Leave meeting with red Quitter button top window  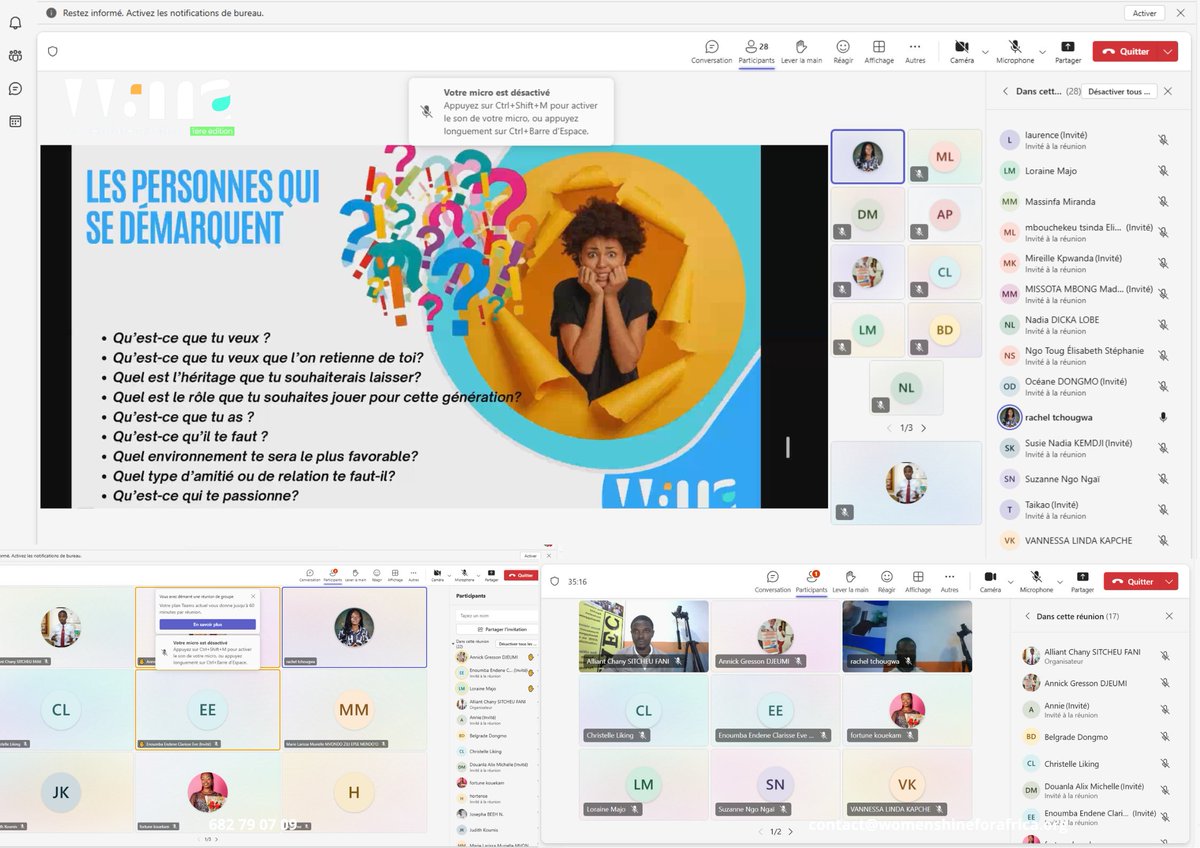pos(1126,52)
